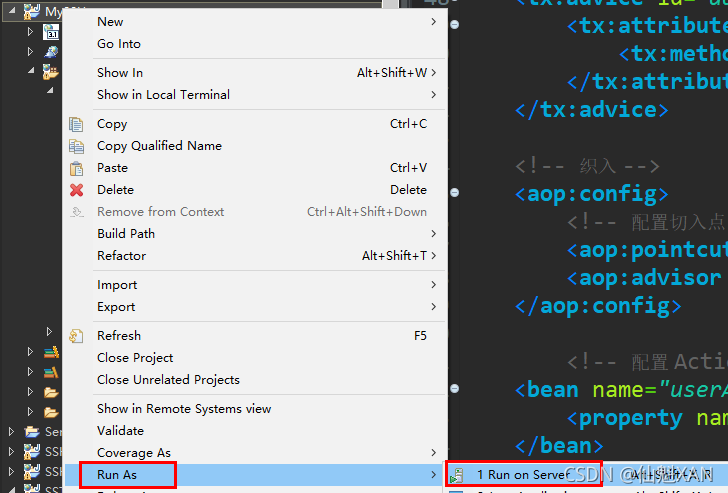This screenshot has height=493, width=728.
Task: Click the Copy Qualified Name icon
Action: [76, 146]
